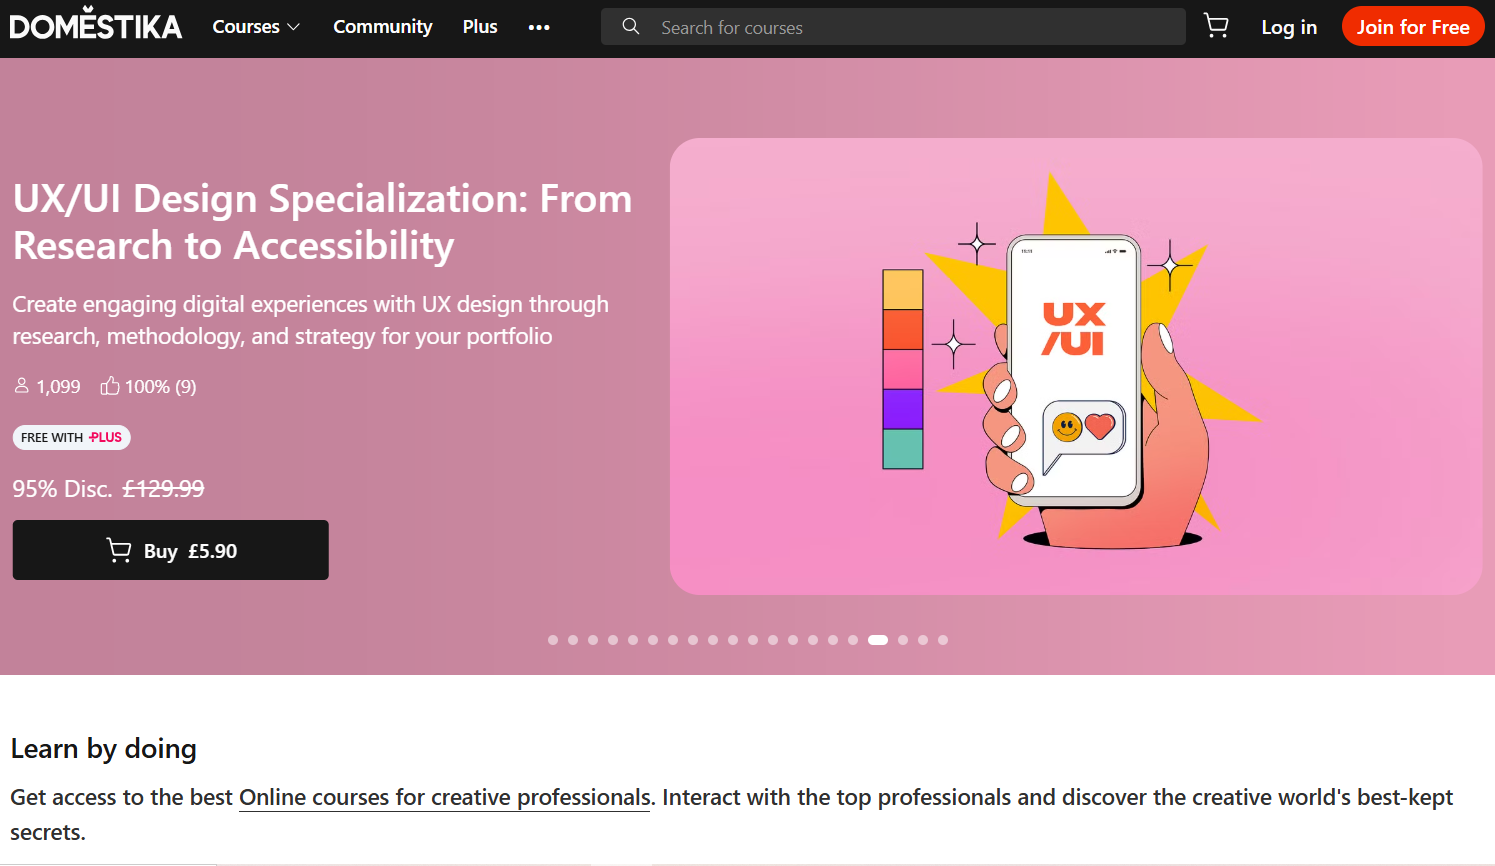Open the shopping cart icon in the navbar

[1216, 26]
